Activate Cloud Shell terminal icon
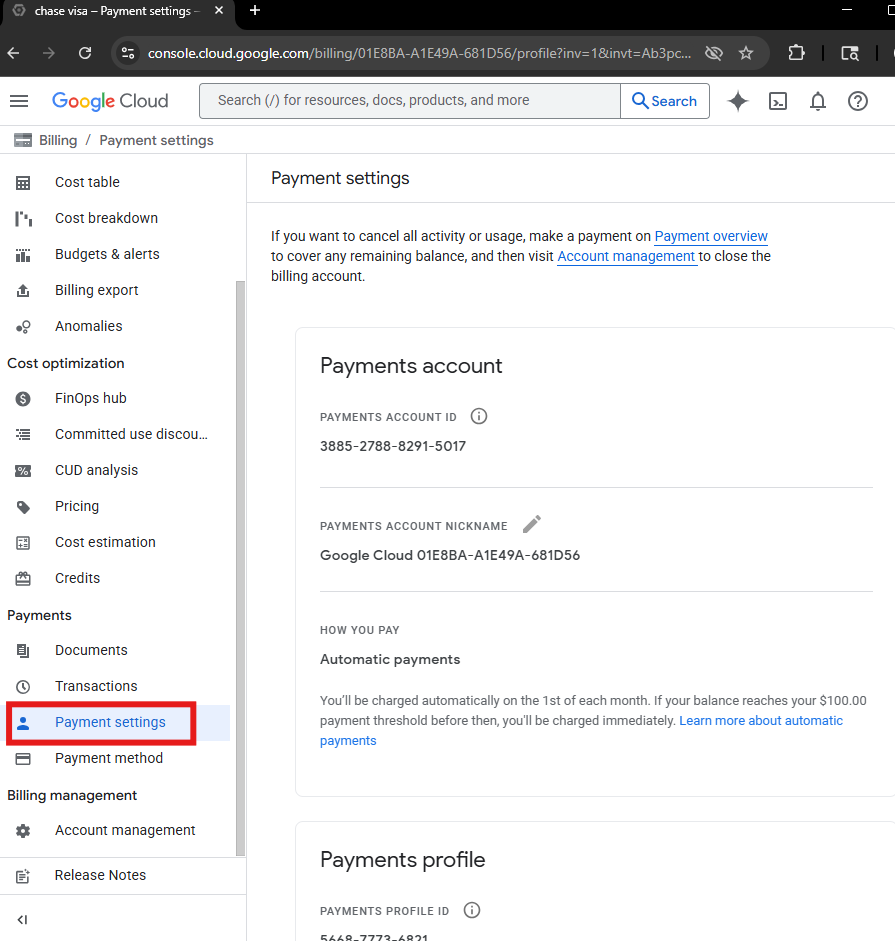 [x=778, y=101]
